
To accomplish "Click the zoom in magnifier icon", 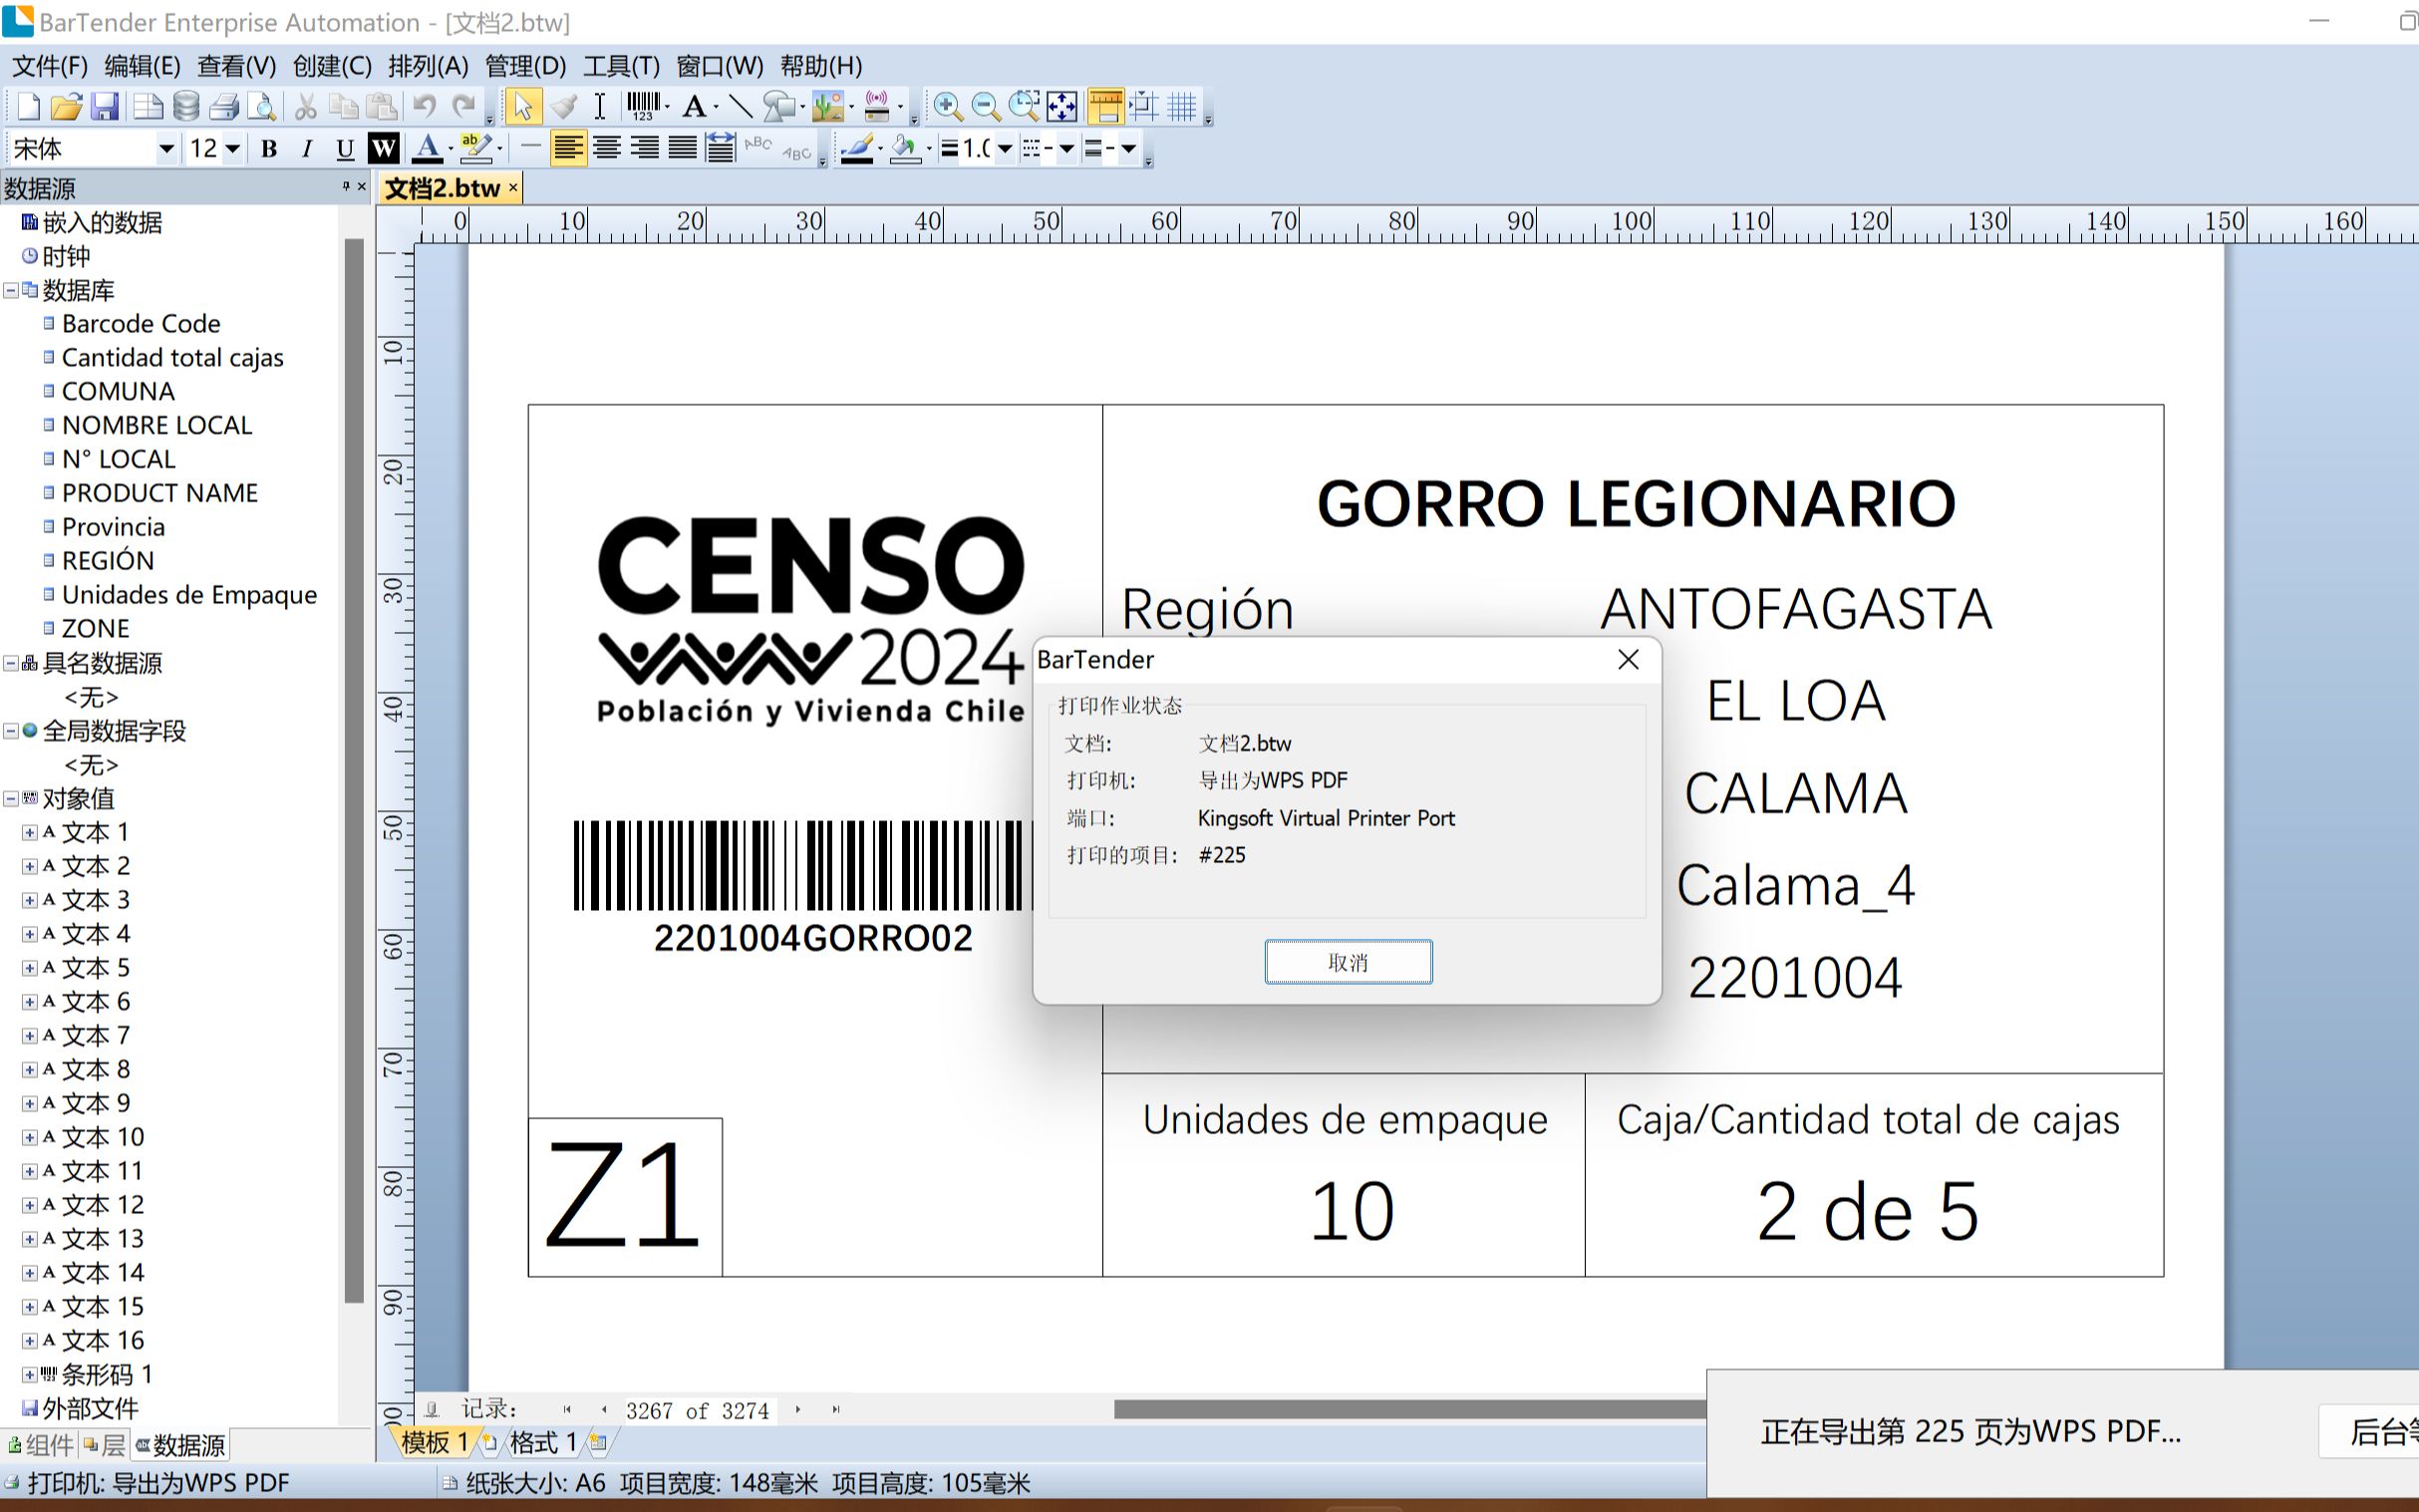I will click(x=947, y=106).
